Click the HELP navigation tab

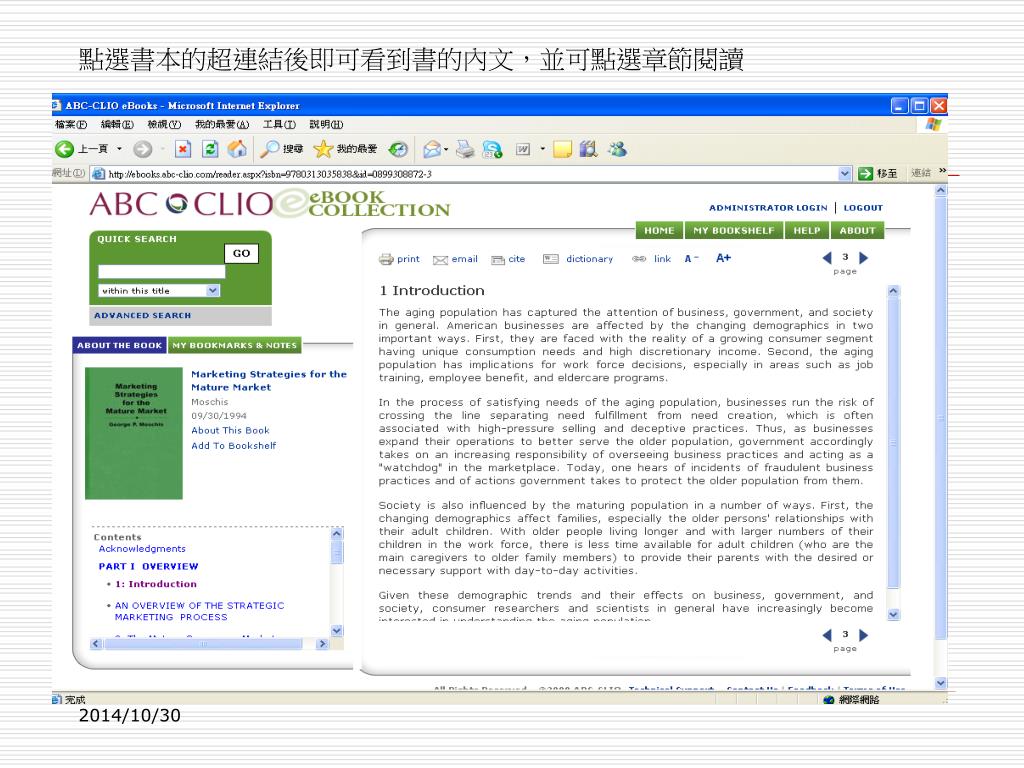point(807,231)
